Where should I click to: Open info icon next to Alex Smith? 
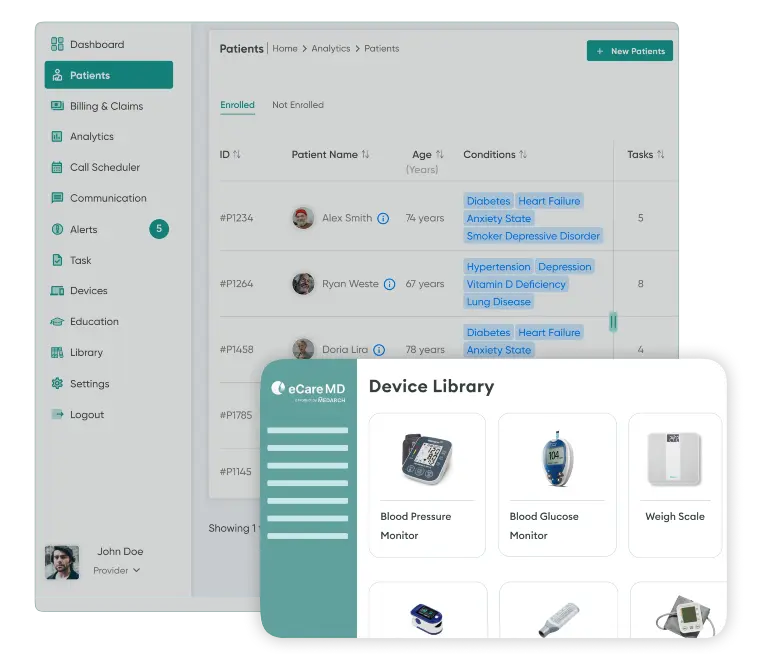point(384,218)
